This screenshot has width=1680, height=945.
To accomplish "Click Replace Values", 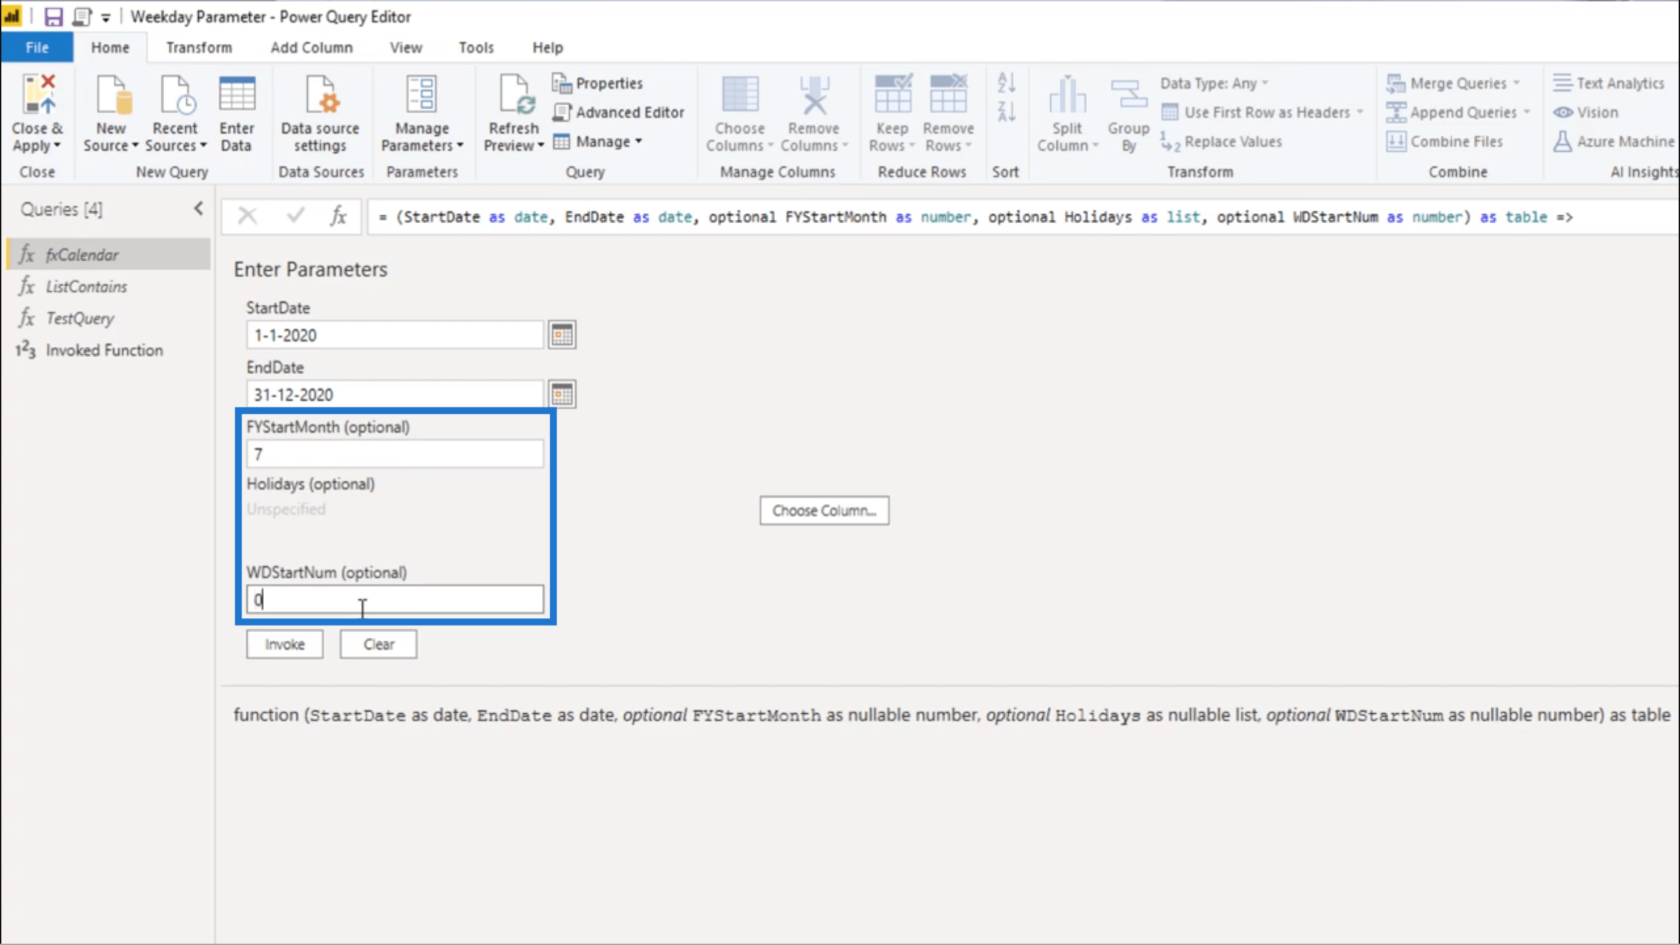I will pyautogui.click(x=1221, y=142).
